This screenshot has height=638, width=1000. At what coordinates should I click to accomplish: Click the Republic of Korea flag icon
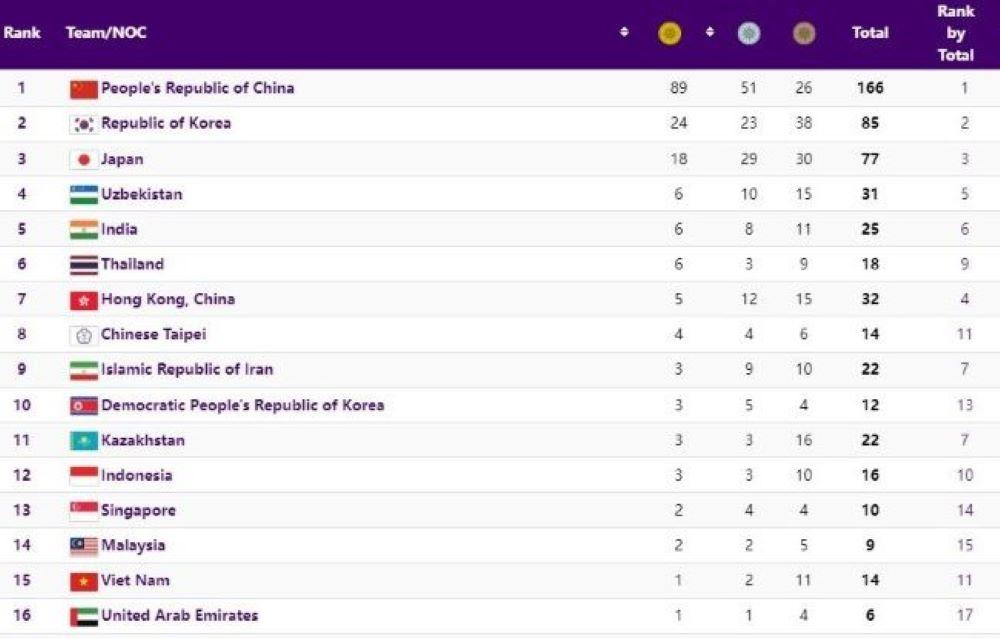(84, 124)
